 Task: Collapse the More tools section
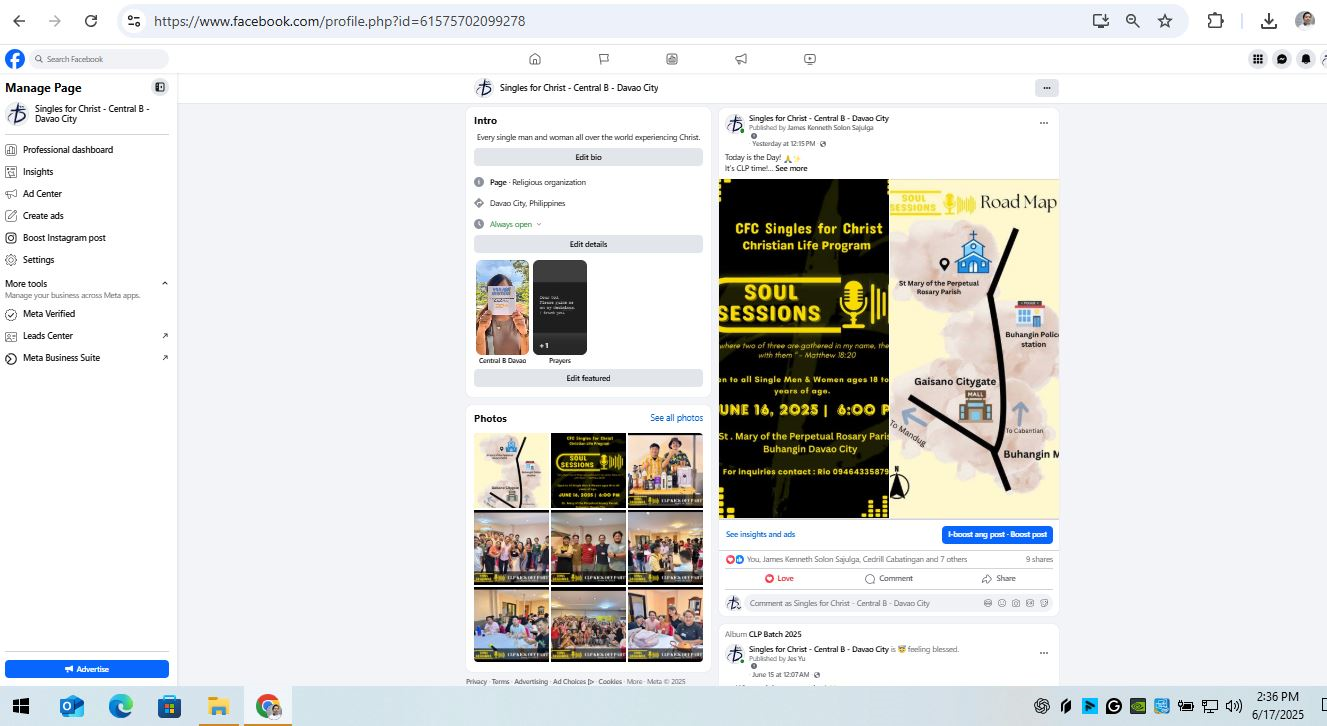165,284
